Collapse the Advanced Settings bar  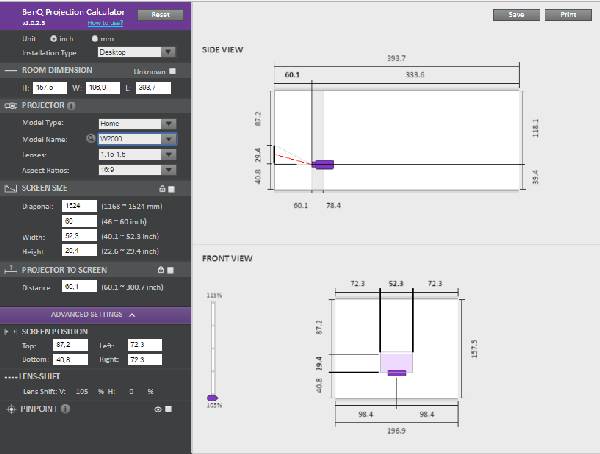tap(95, 315)
